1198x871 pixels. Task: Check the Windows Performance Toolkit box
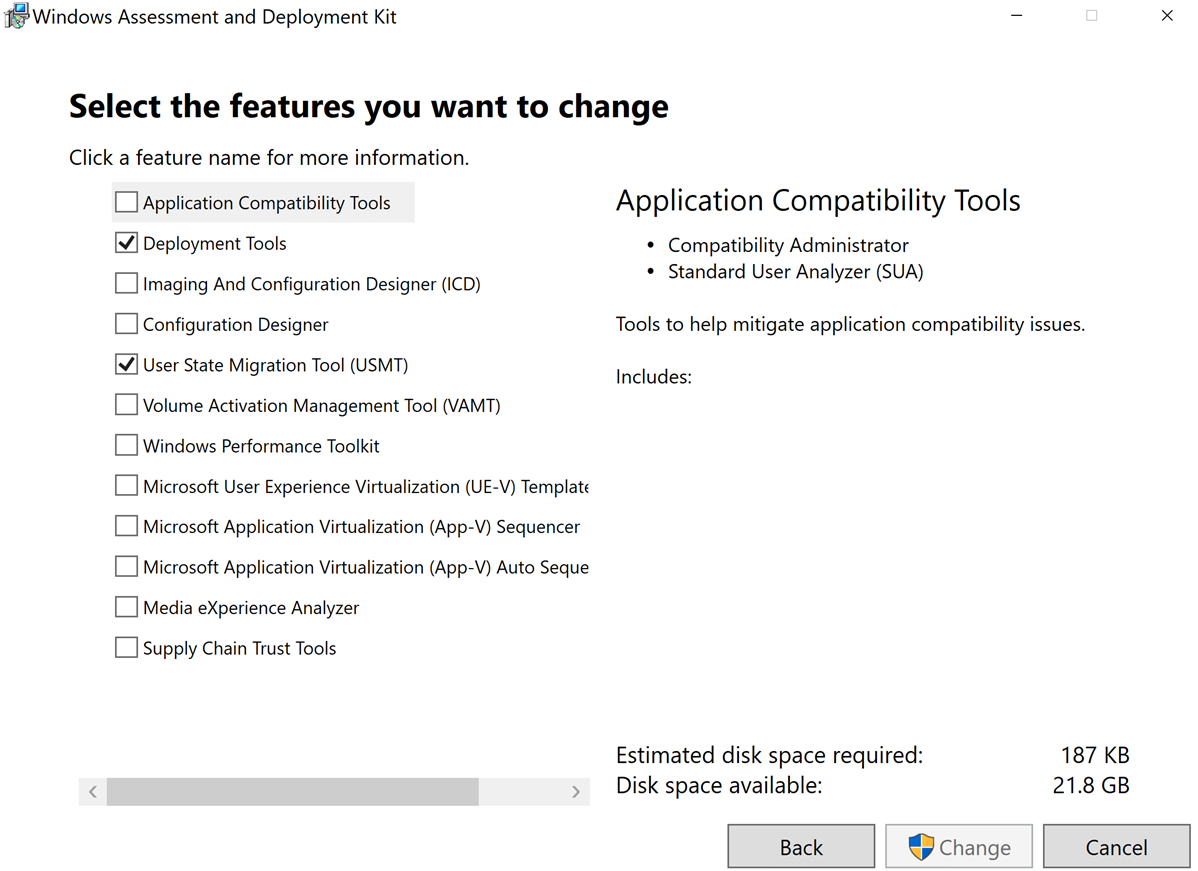(x=126, y=446)
